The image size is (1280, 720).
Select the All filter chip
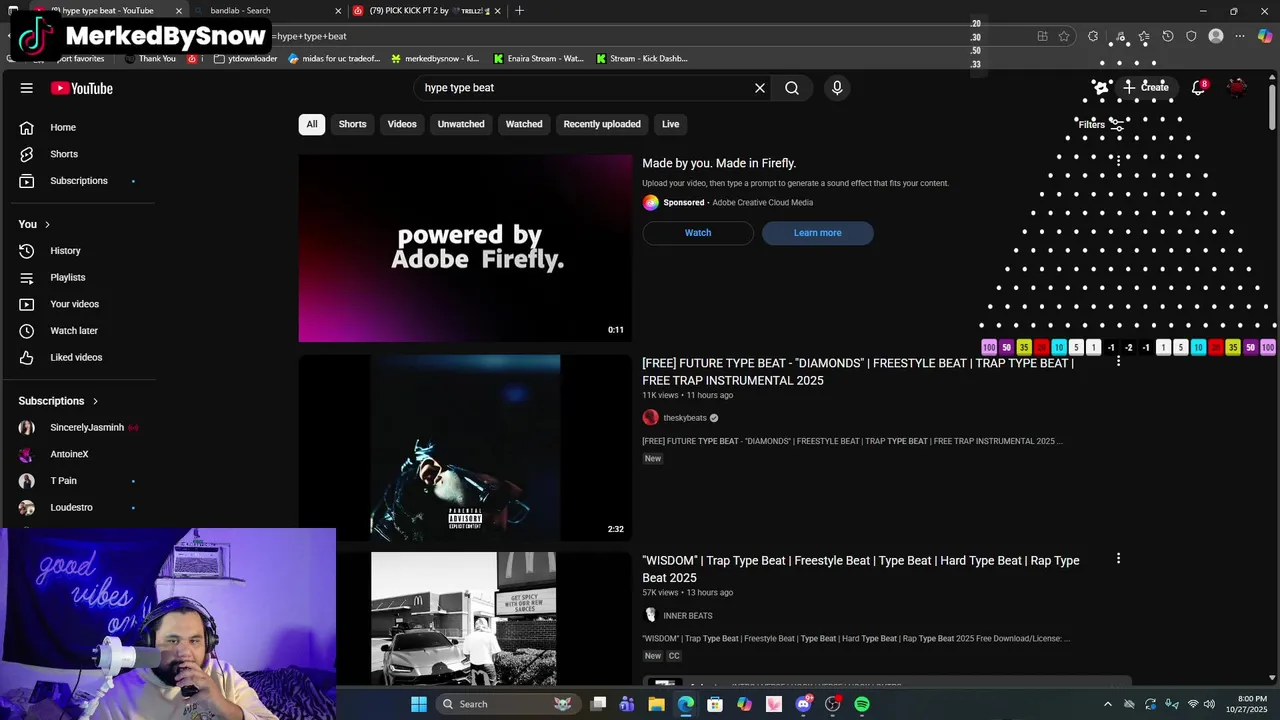click(x=312, y=124)
